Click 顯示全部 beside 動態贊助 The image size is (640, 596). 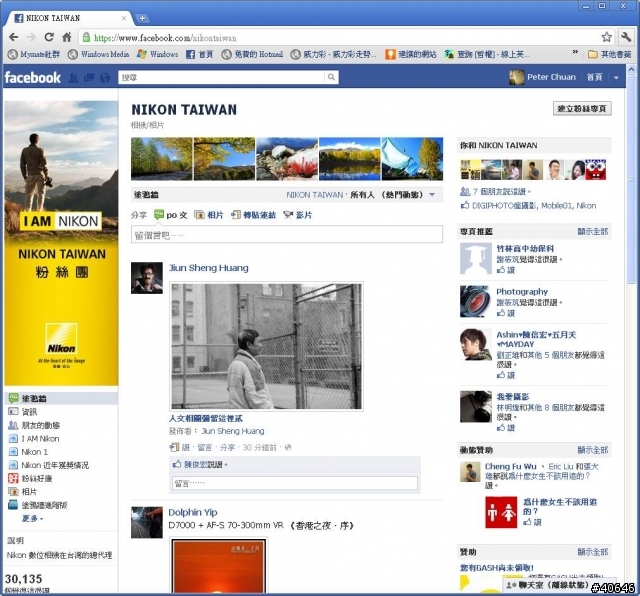pos(593,450)
